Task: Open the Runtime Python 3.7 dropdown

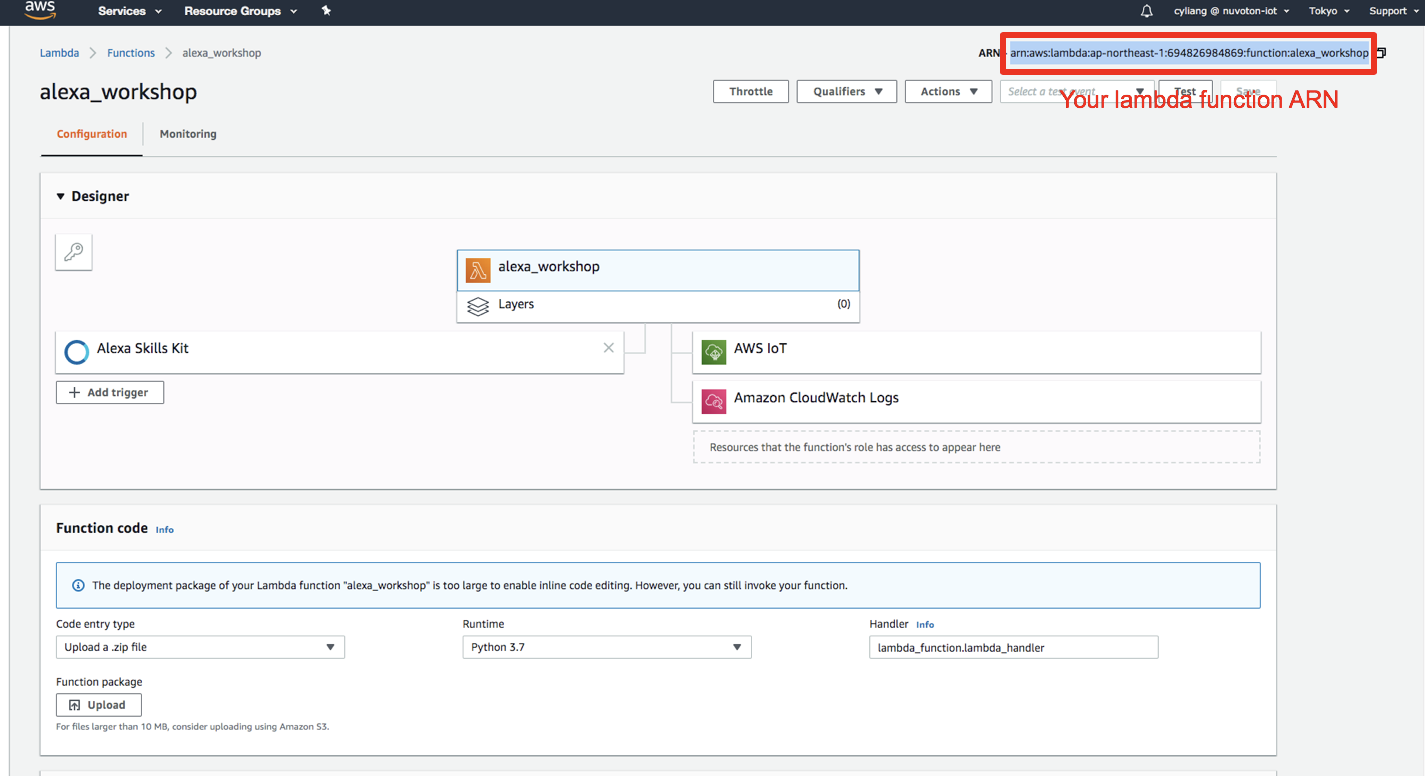Action: (x=607, y=647)
